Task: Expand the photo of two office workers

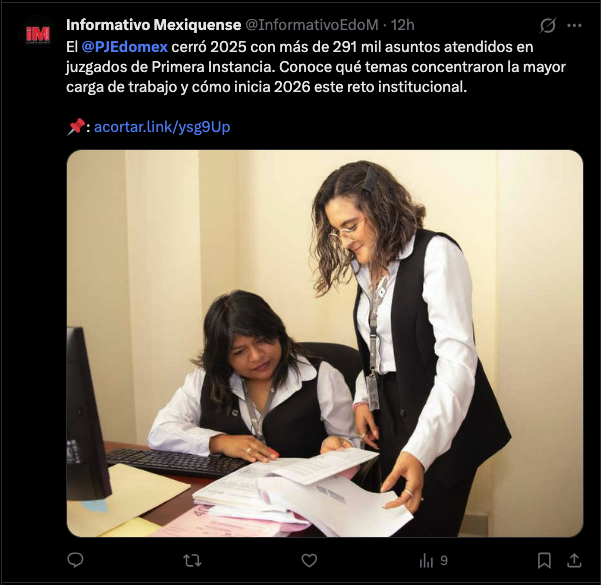Action: point(325,343)
